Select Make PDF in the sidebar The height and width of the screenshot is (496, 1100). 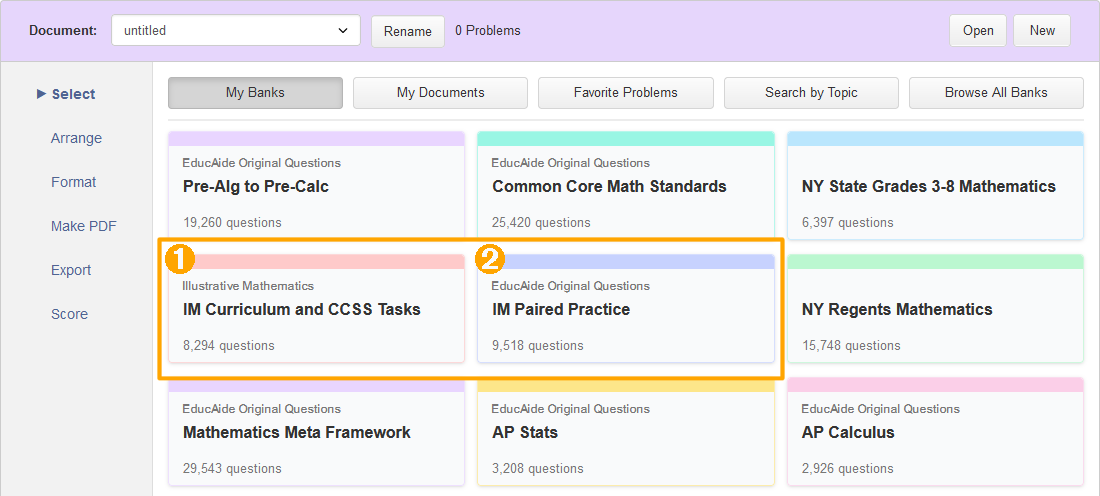pos(84,226)
